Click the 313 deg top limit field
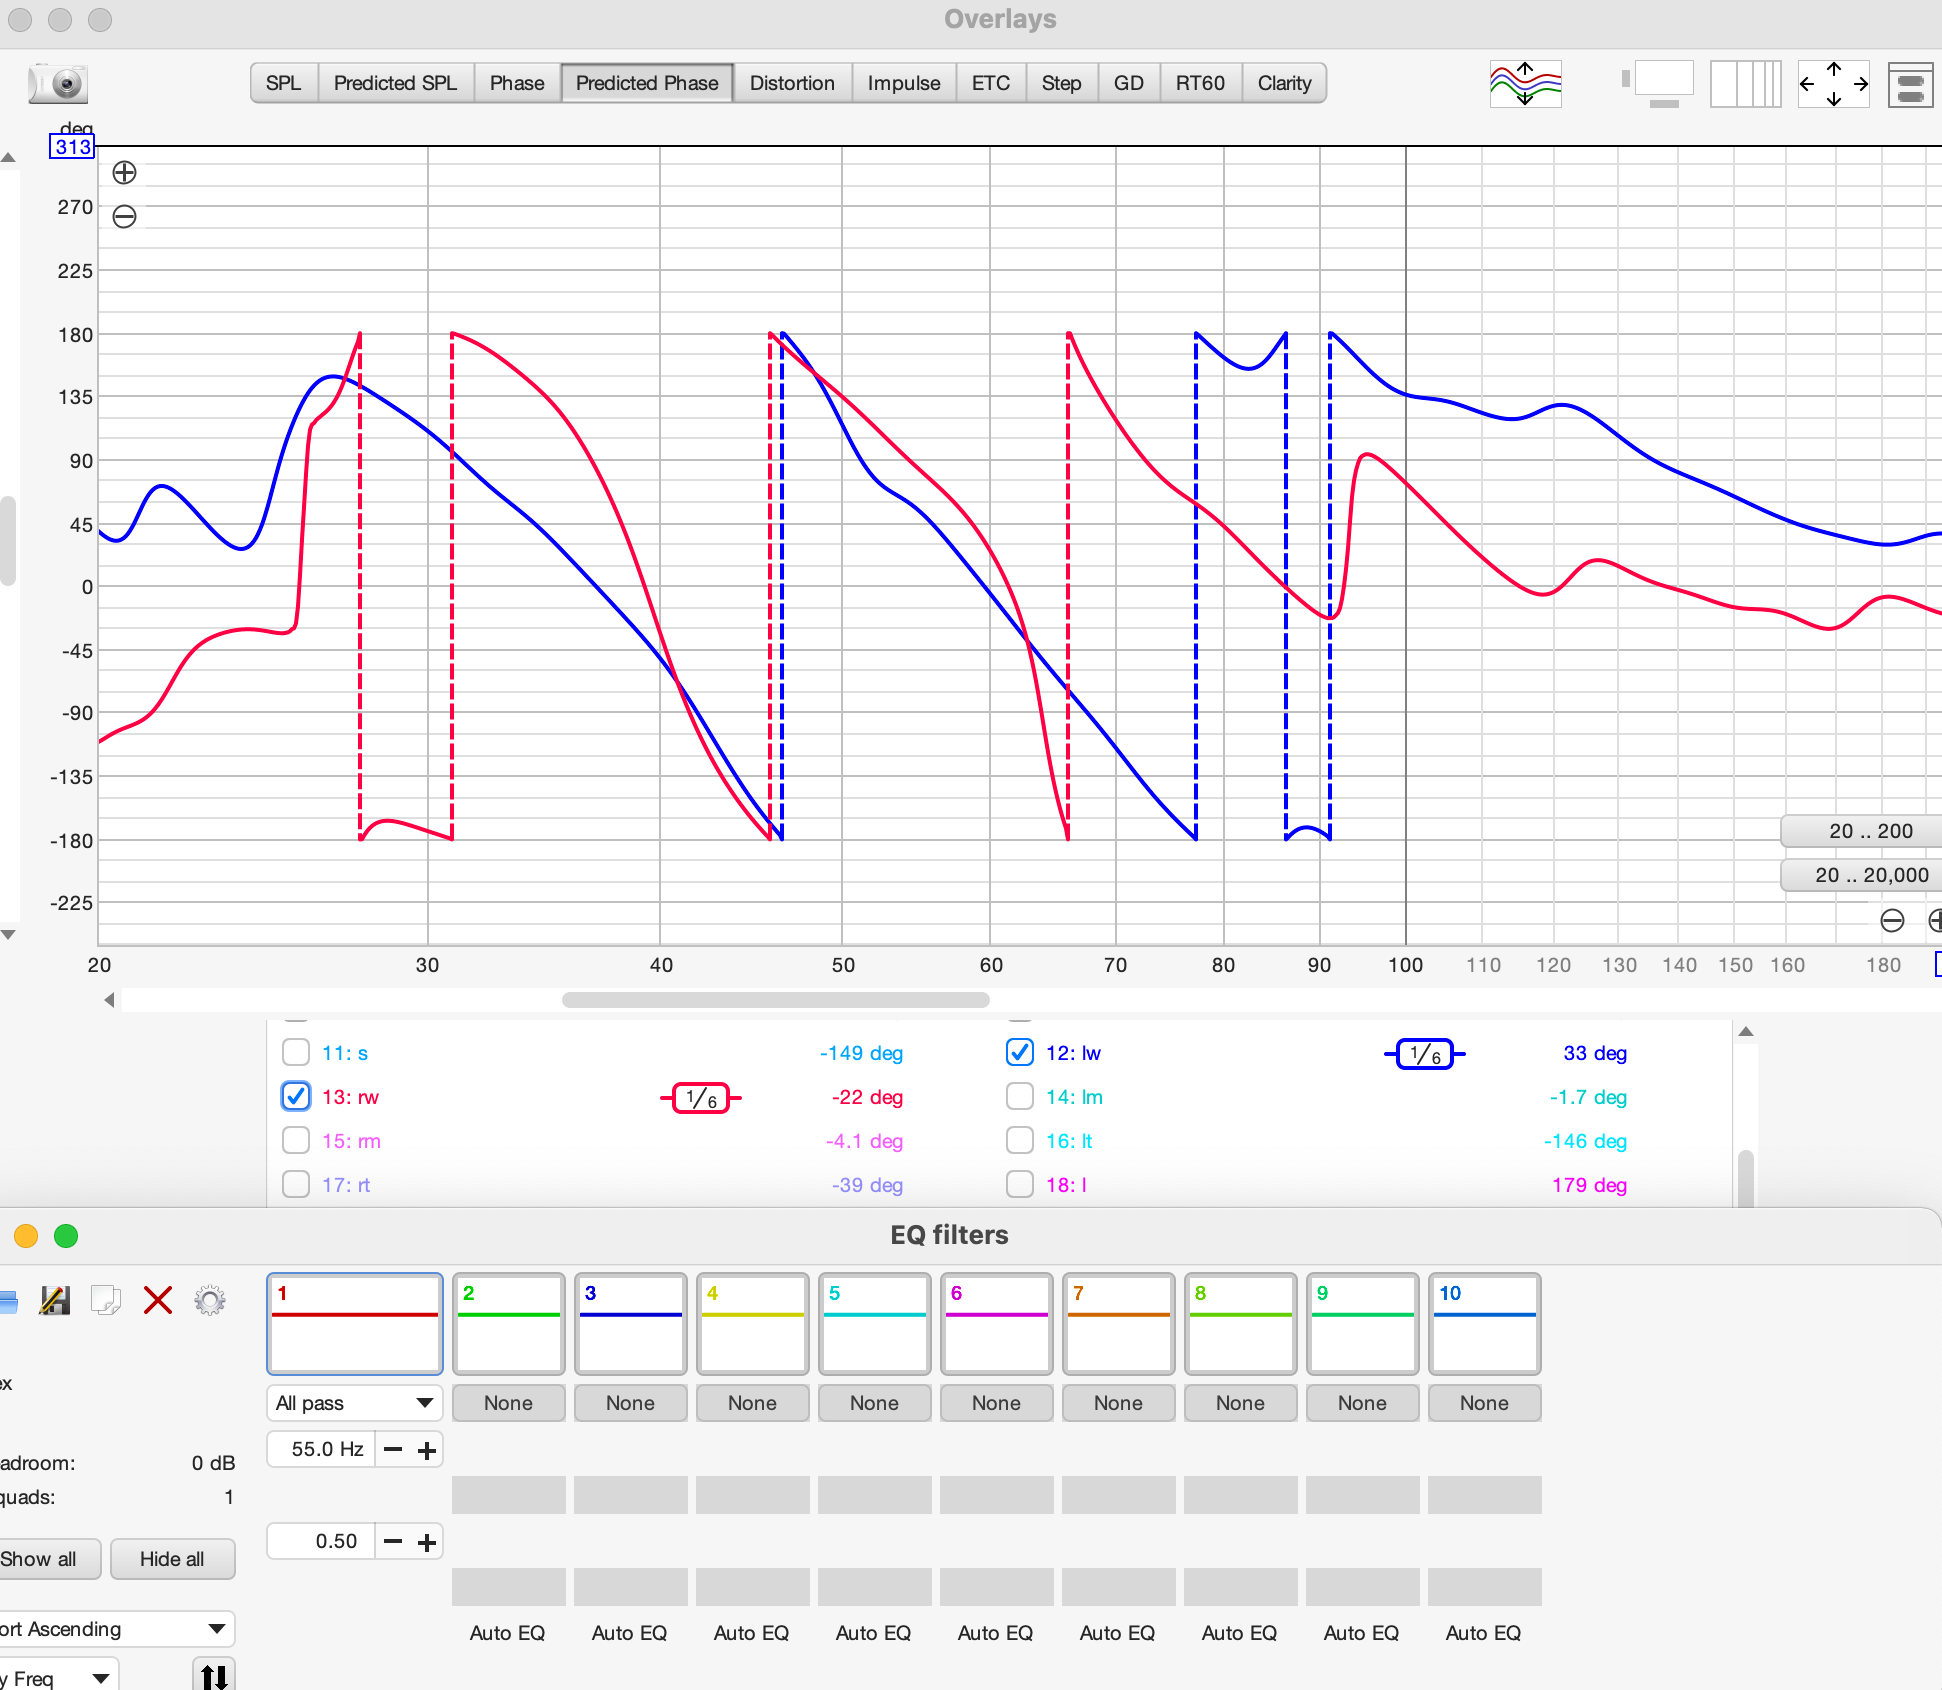This screenshot has height=1690, width=1942. 72,147
